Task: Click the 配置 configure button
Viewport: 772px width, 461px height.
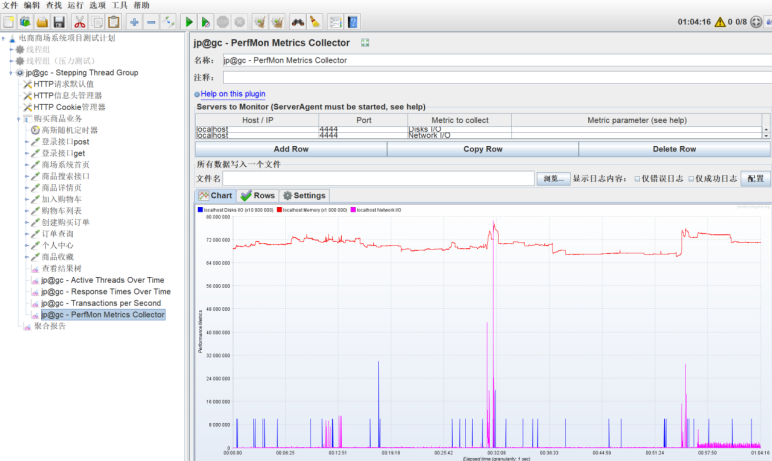Action: point(755,179)
